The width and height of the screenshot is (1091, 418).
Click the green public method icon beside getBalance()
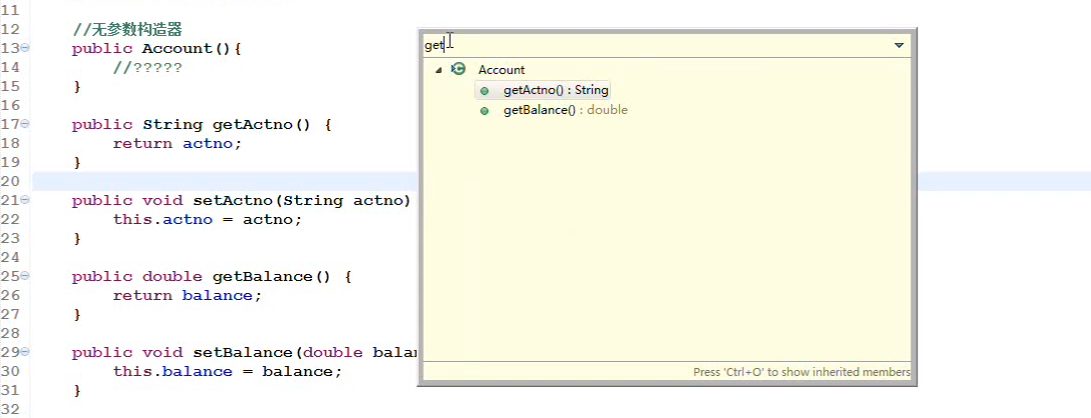484,110
